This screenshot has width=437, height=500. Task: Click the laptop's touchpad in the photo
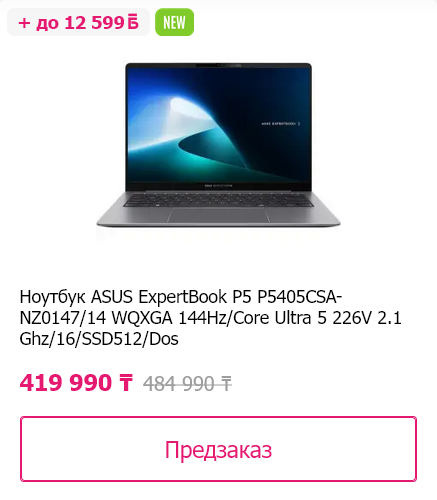coord(218,215)
